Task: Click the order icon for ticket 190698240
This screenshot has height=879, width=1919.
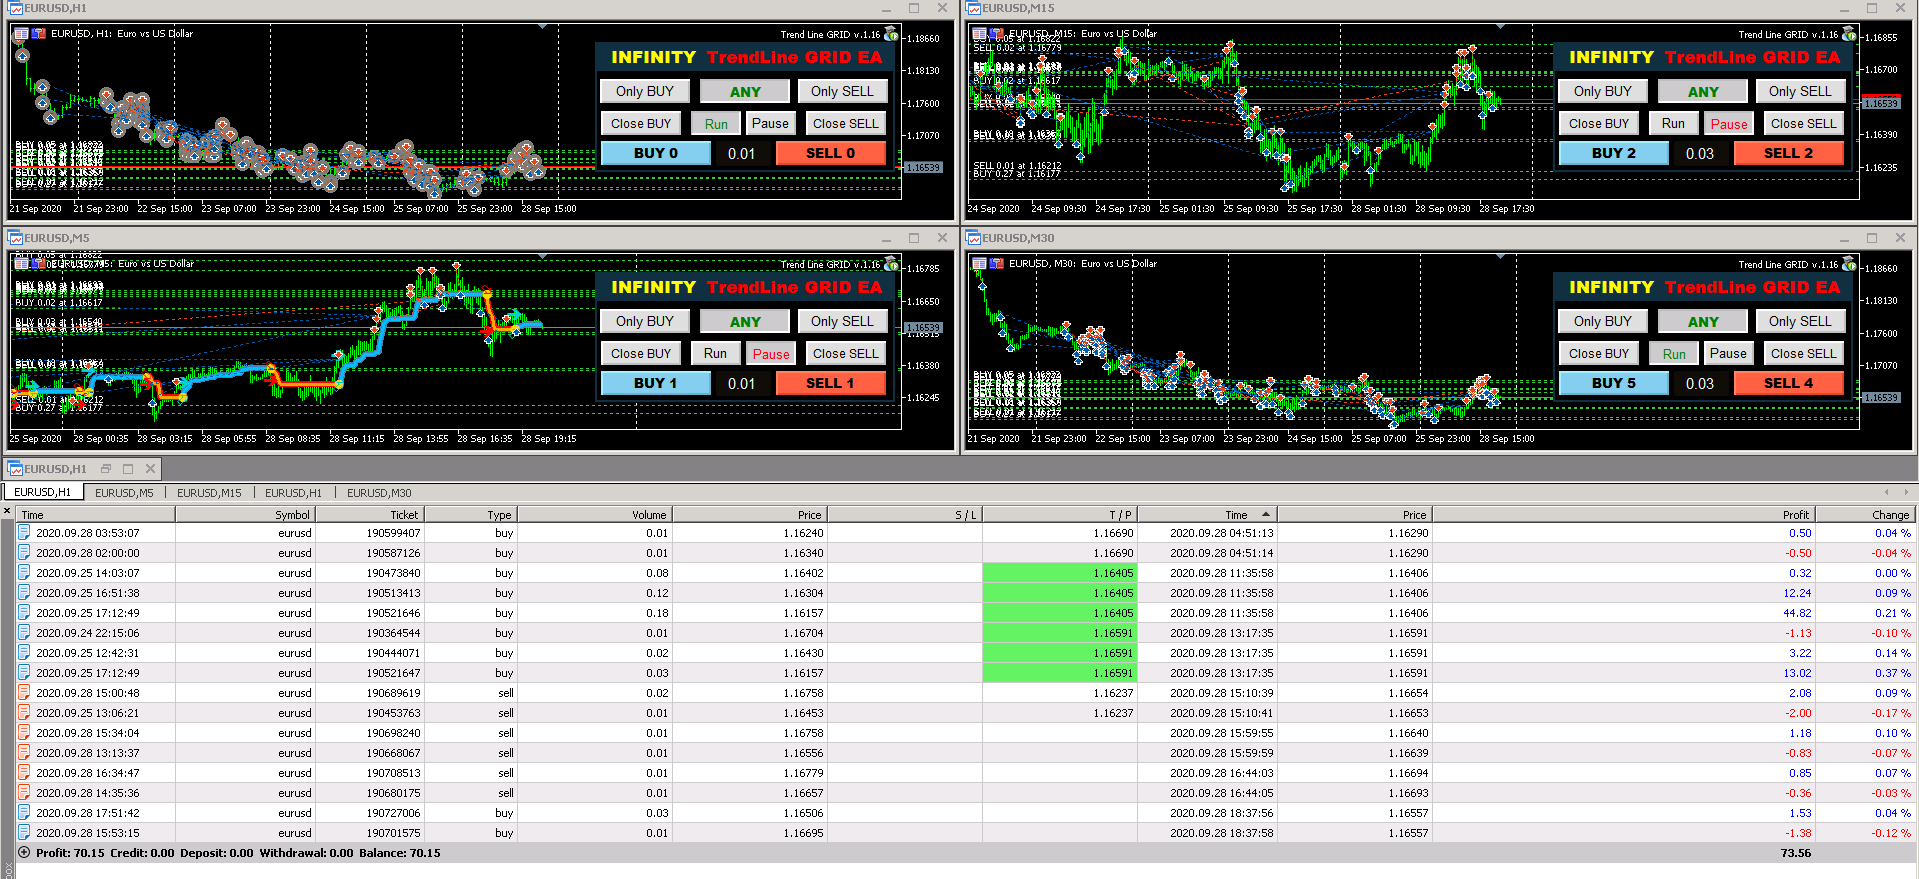Action: tap(24, 733)
